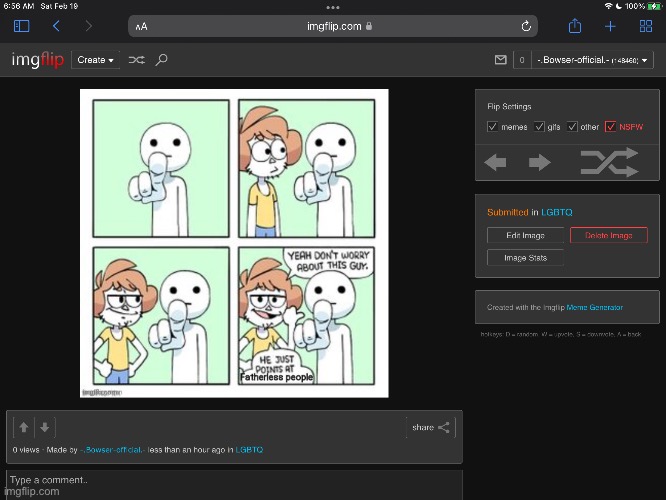Open imgflip search magnifier
The height and width of the screenshot is (500, 666).
coord(161,60)
